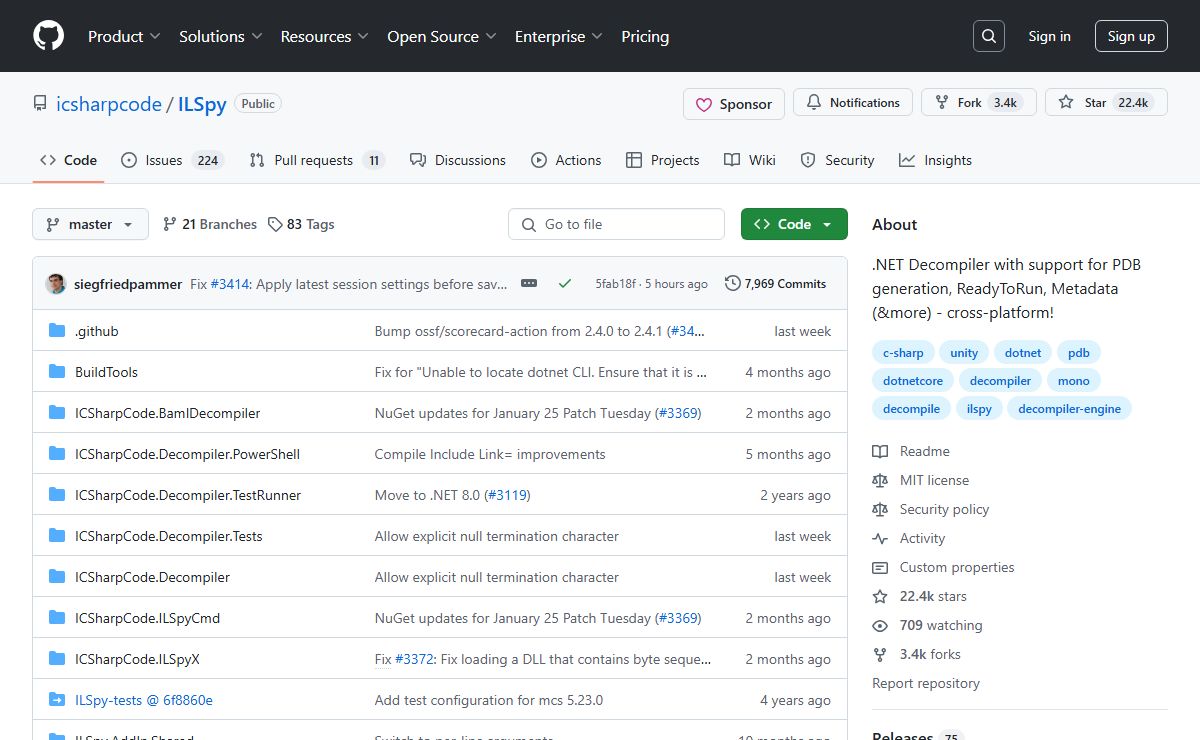The height and width of the screenshot is (740, 1200).
Task: Click the BuildTools folder icon
Action: (x=57, y=372)
